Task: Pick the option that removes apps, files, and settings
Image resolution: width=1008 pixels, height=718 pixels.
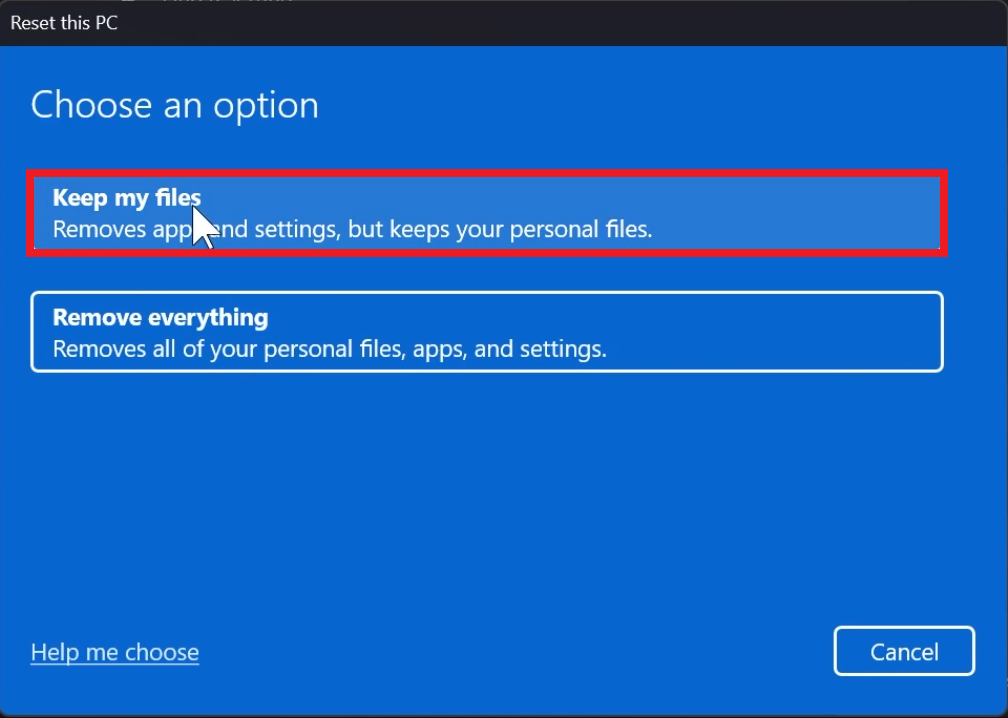Action: click(x=487, y=332)
